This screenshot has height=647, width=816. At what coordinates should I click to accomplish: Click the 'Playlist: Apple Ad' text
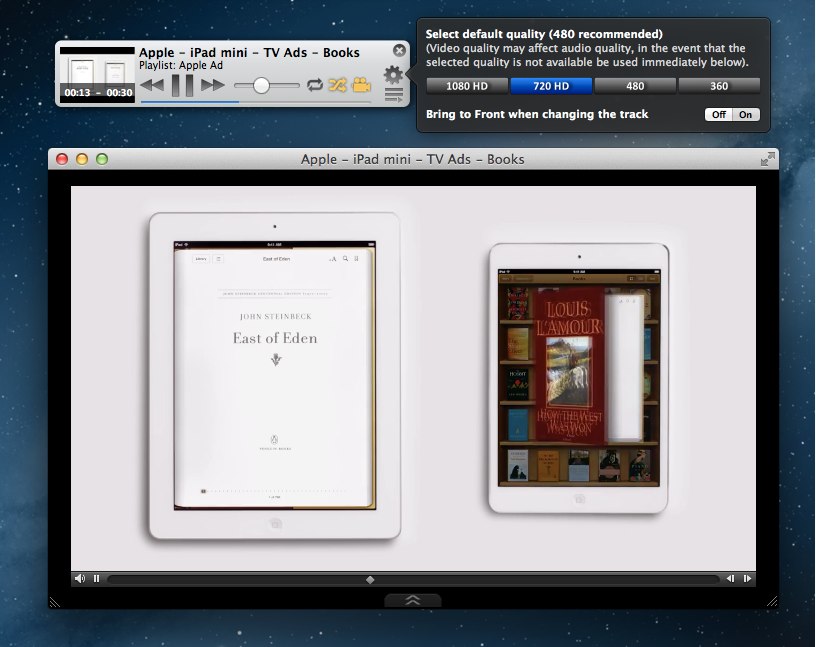point(181,66)
